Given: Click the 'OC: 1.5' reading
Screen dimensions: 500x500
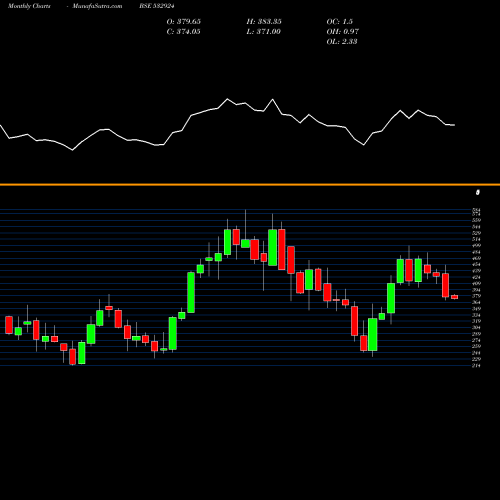Looking at the screenshot, I should (339, 22).
